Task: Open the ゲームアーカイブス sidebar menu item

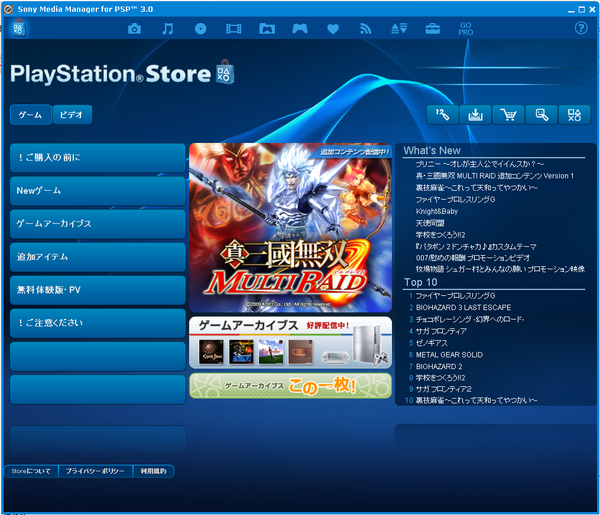Action: point(98,224)
